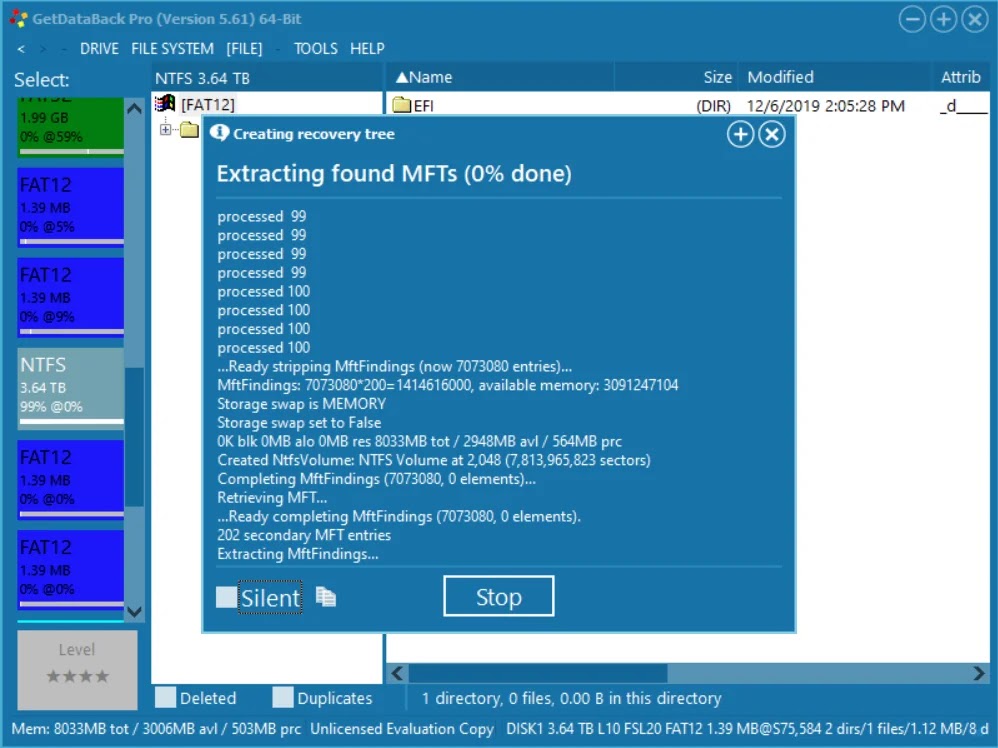This screenshot has width=998, height=748.
Task: Click the 12/6/2019 2:05:28 PM date
Action: point(826,106)
